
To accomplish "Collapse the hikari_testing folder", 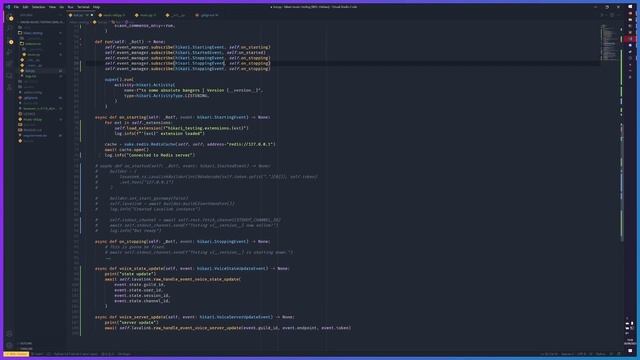I will 33,33.
